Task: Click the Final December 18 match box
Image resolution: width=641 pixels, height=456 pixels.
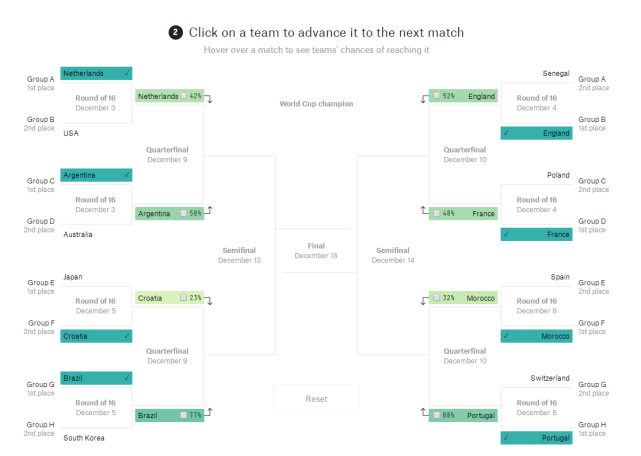Action: (x=316, y=250)
